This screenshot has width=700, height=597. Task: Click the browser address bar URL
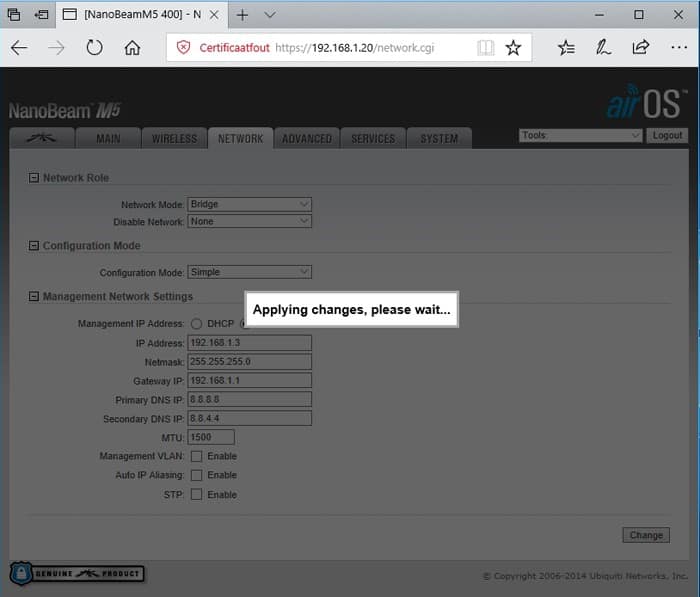[x=354, y=48]
